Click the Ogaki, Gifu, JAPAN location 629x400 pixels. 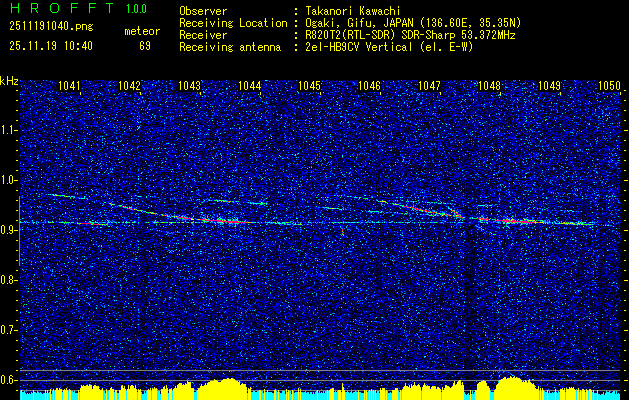pos(413,23)
